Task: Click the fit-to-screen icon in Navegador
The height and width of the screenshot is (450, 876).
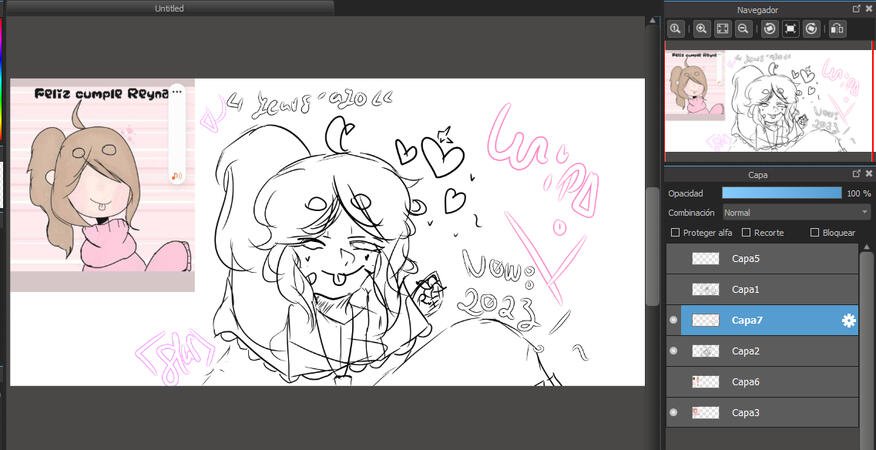Action: 723,29
